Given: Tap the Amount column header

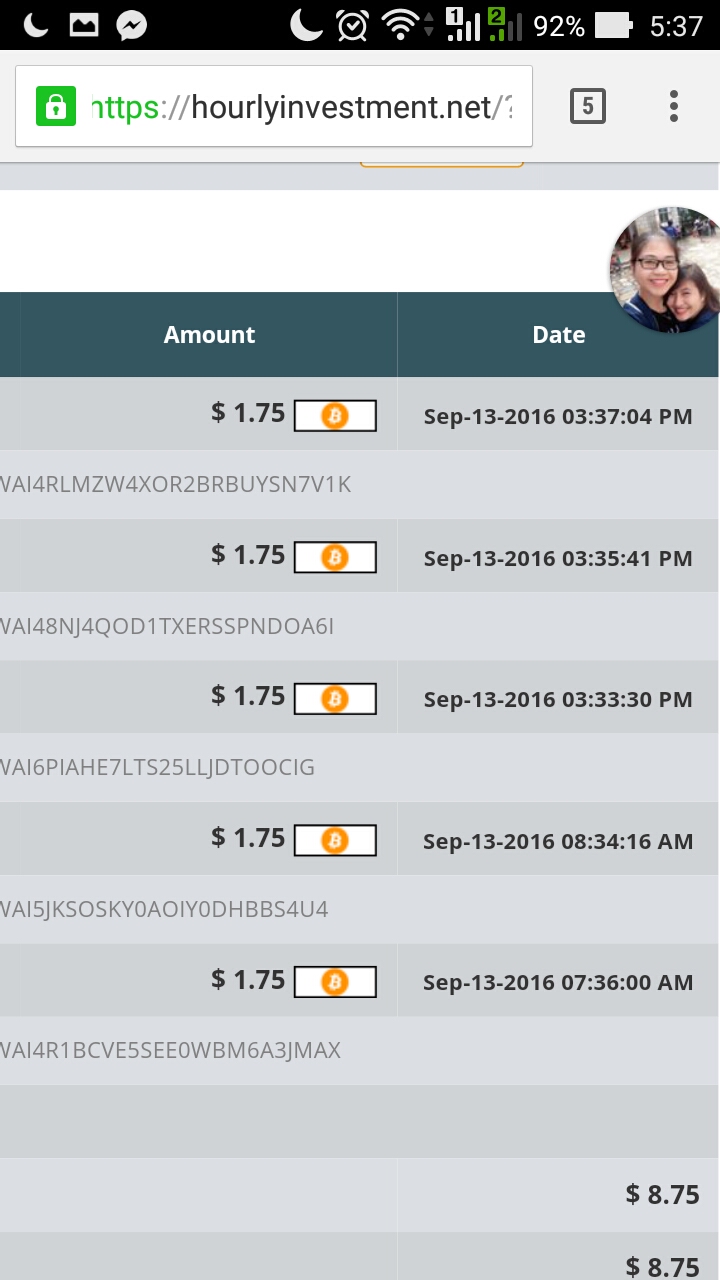Looking at the screenshot, I should coord(209,335).
